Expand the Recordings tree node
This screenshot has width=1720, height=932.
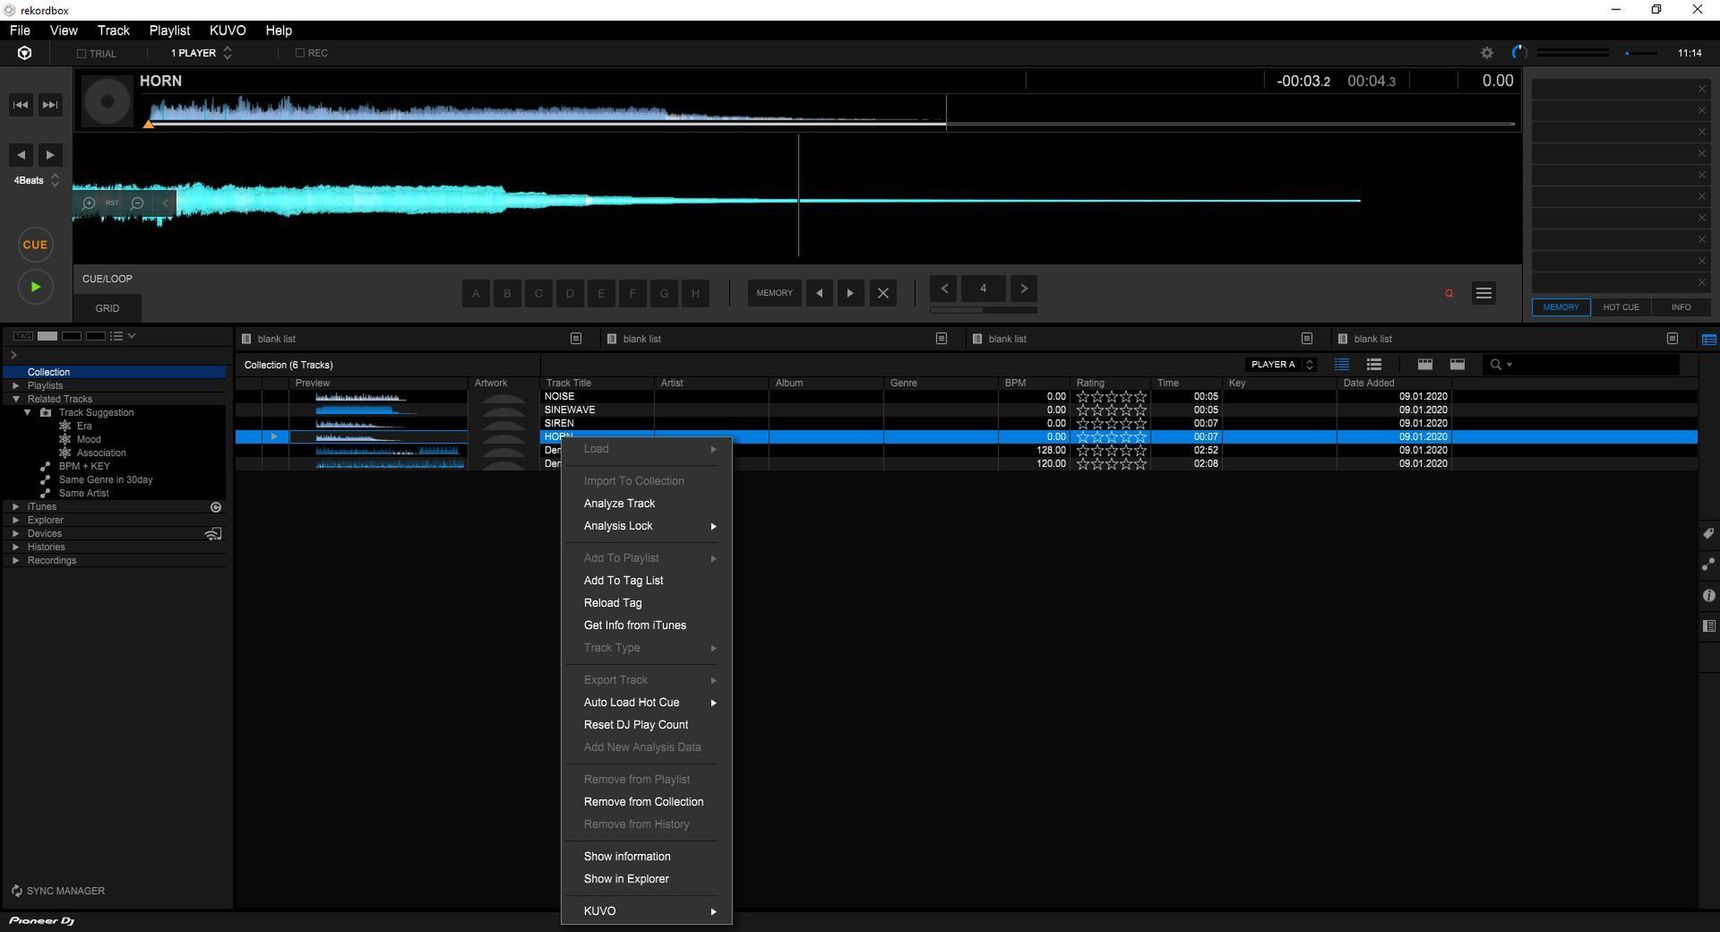(16, 561)
